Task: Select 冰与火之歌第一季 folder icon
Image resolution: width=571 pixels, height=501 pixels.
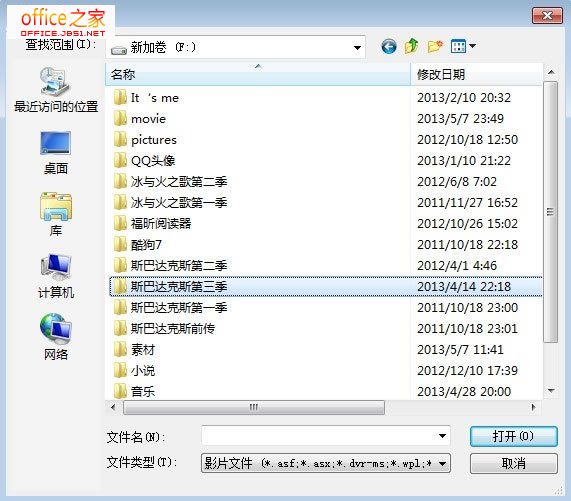Action: [x=120, y=202]
